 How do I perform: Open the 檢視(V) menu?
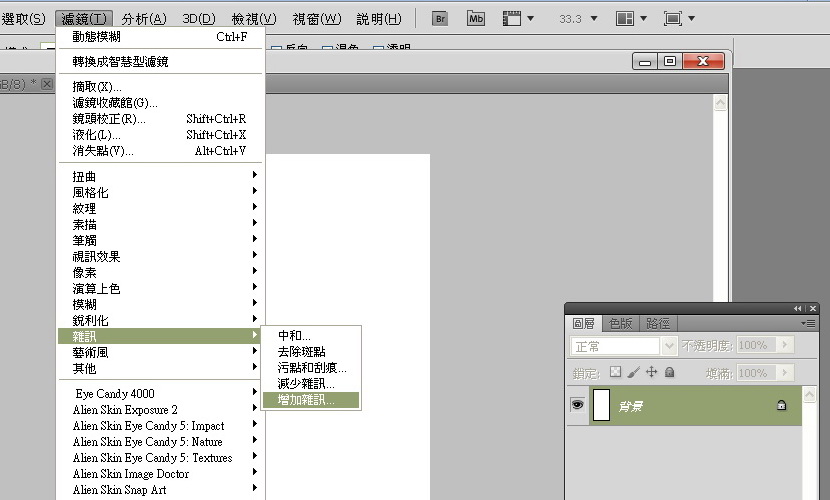[x=254, y=19]
